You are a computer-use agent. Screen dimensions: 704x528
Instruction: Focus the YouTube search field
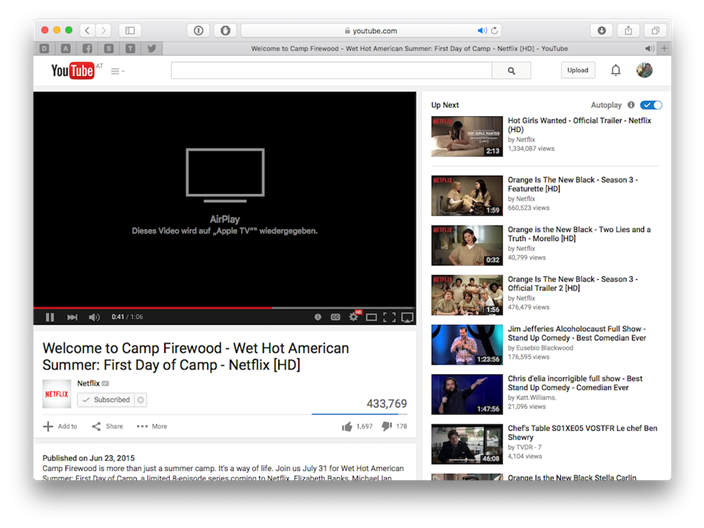point(331,70)
